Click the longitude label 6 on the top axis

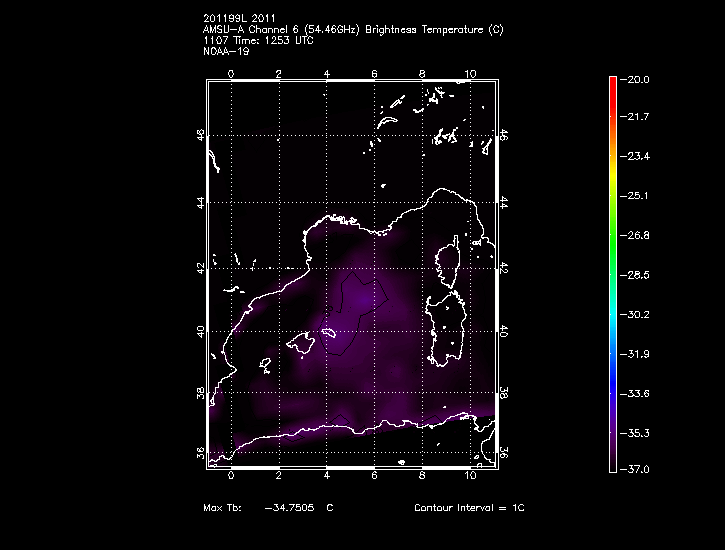click(x=374, y=74)
